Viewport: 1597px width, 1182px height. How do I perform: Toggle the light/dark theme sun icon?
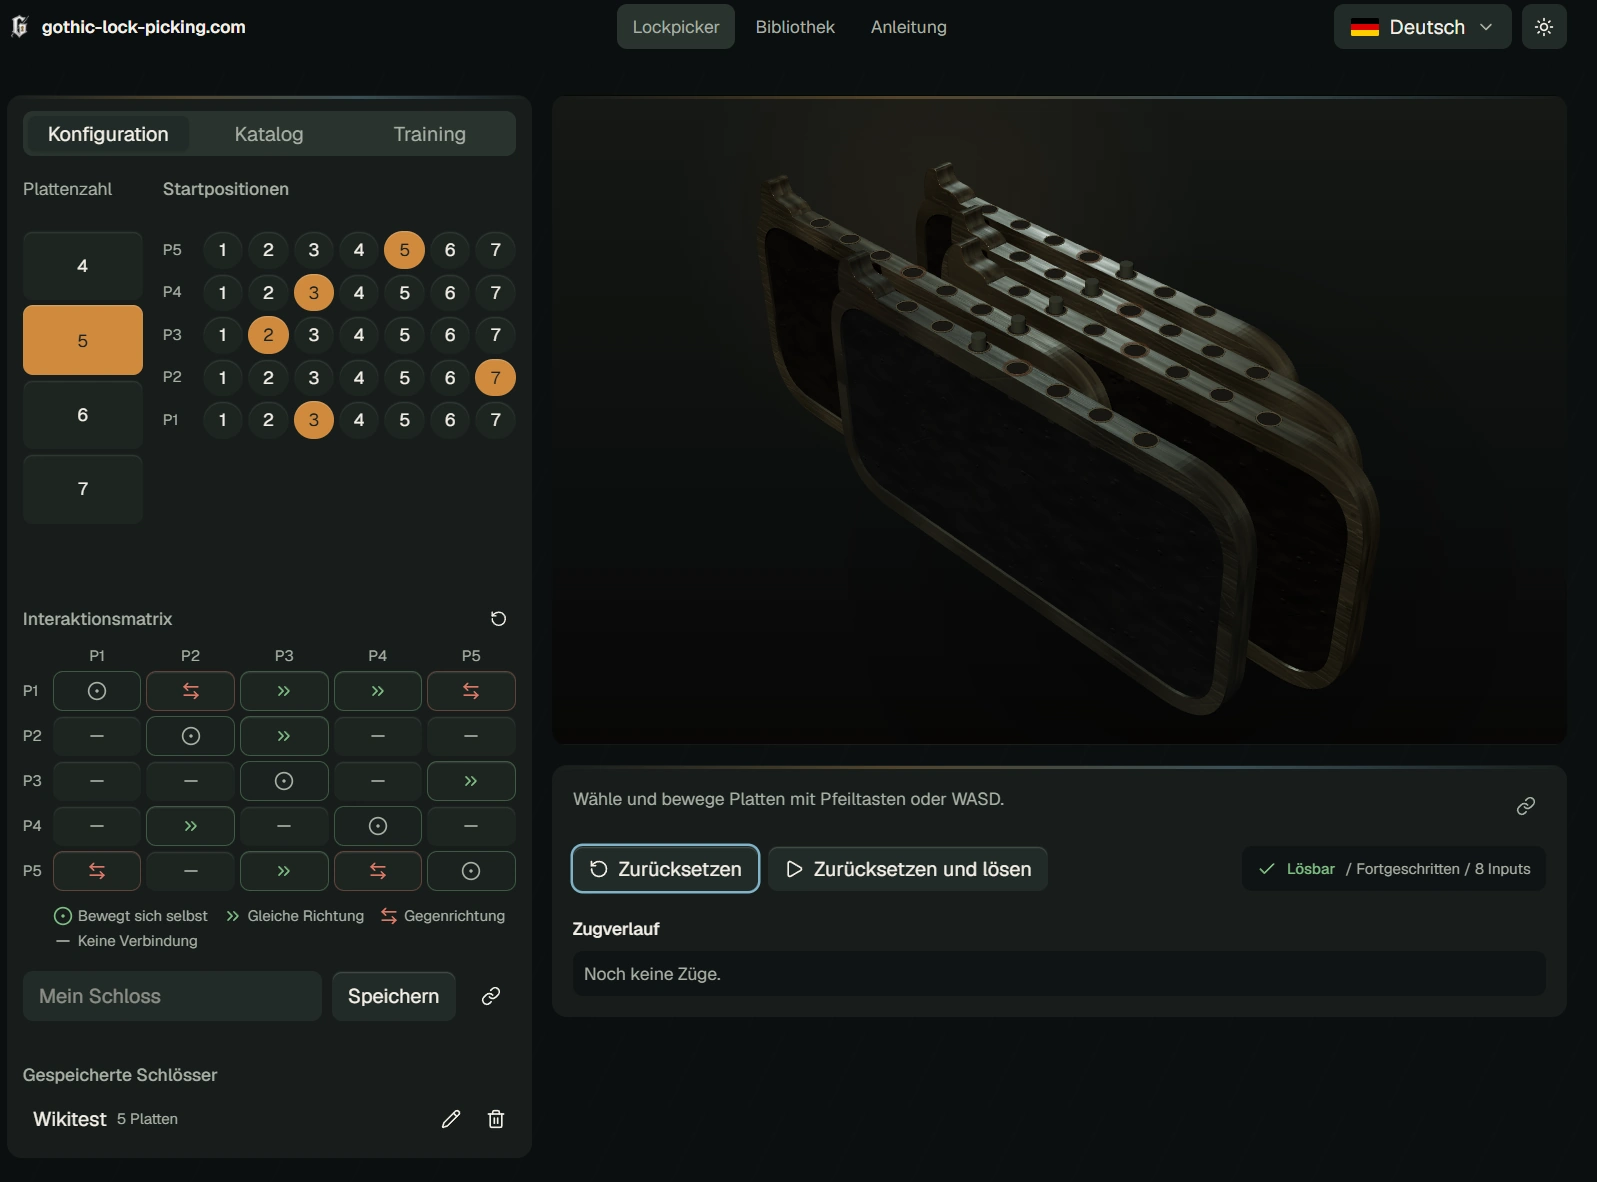1544,27
